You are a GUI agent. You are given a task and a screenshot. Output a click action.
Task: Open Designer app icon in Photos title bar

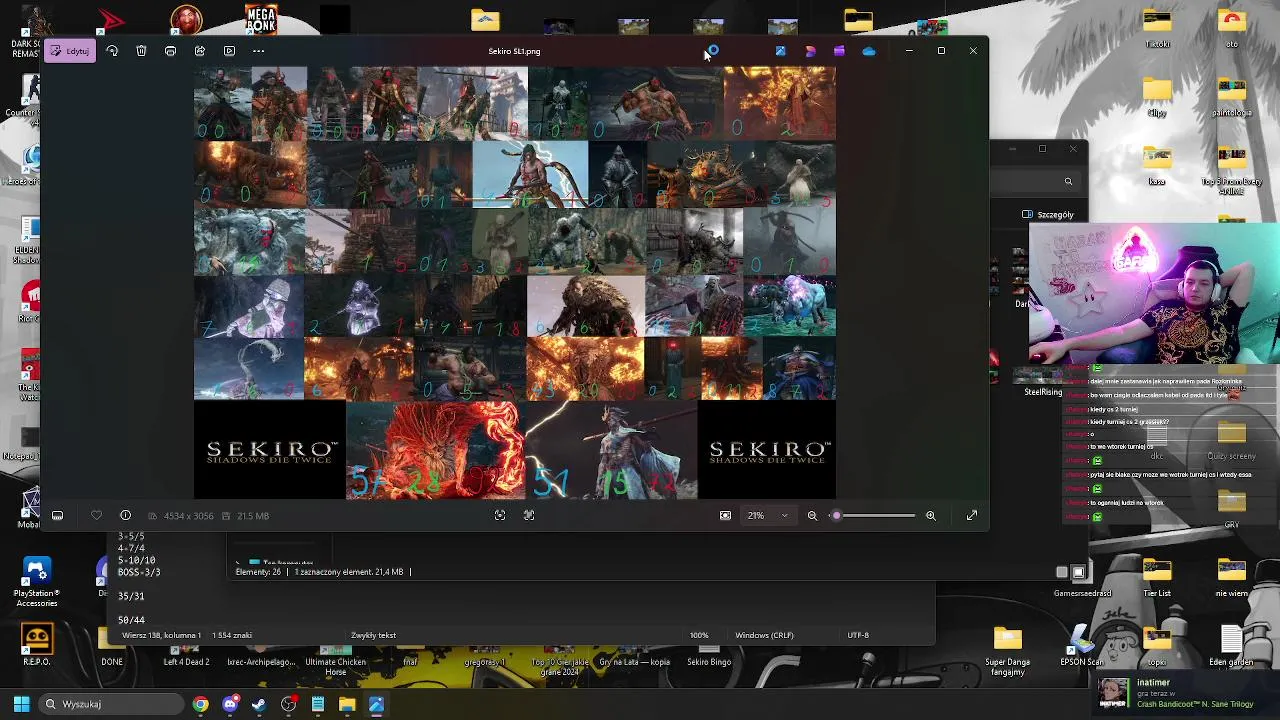click(810, 51)
